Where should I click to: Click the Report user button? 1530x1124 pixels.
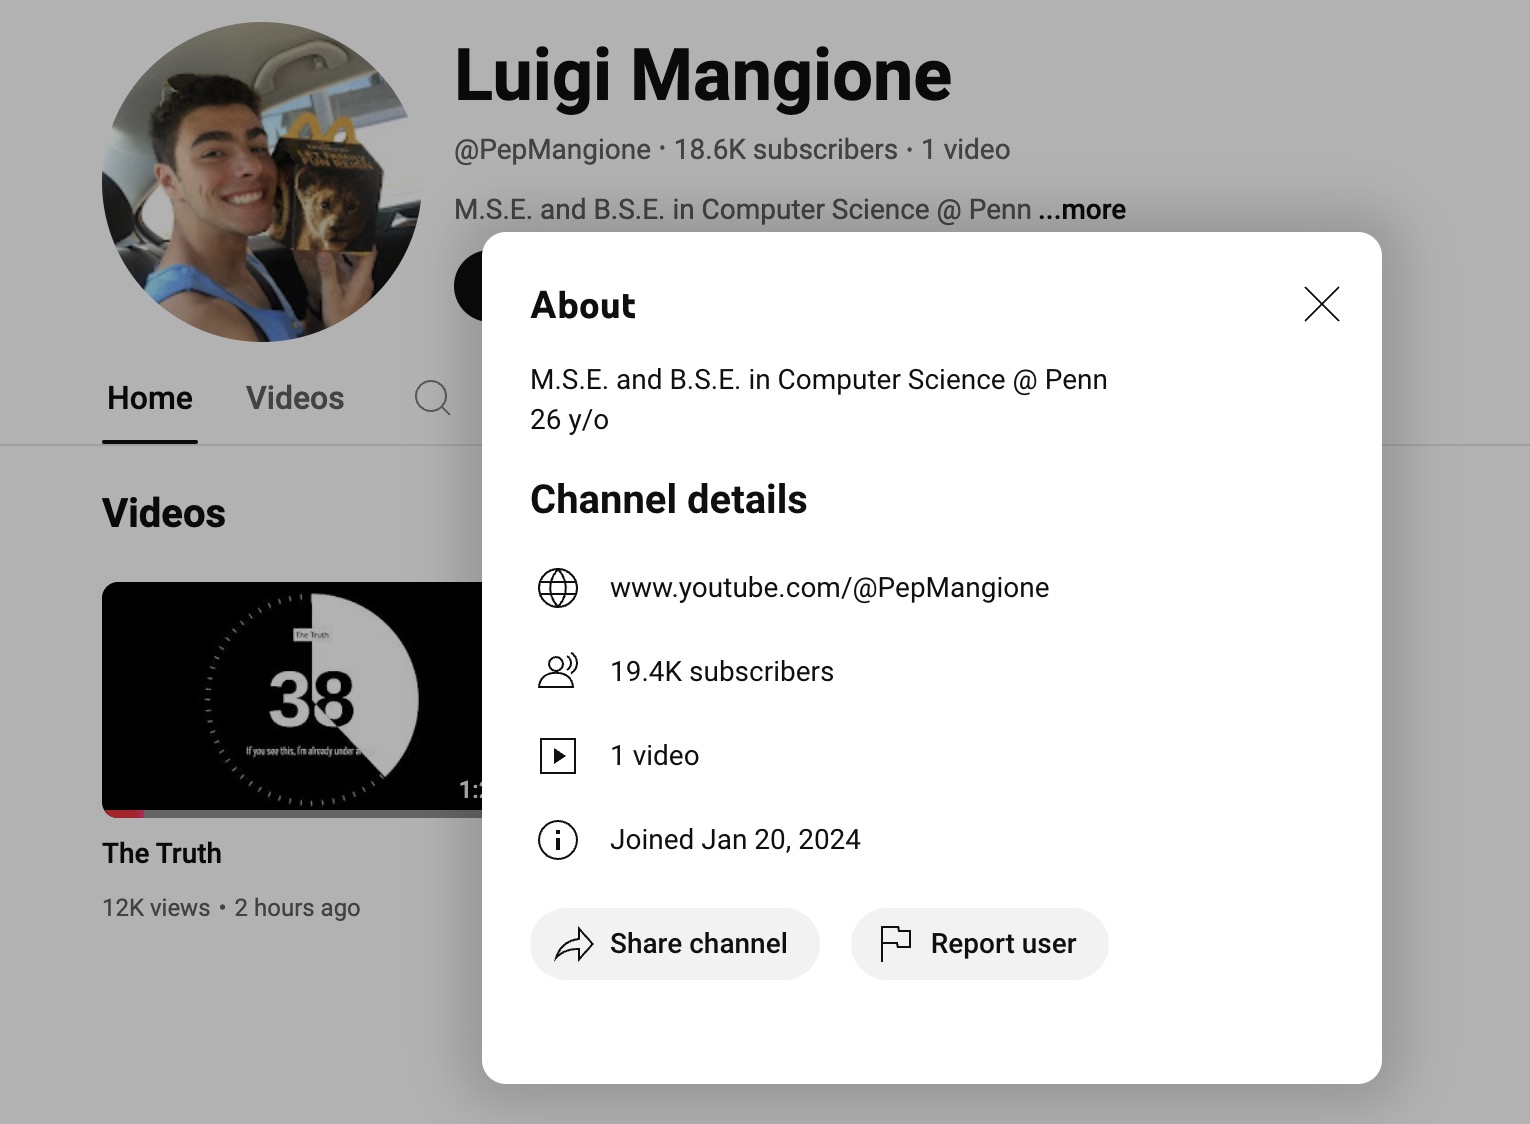coord(979,943)
